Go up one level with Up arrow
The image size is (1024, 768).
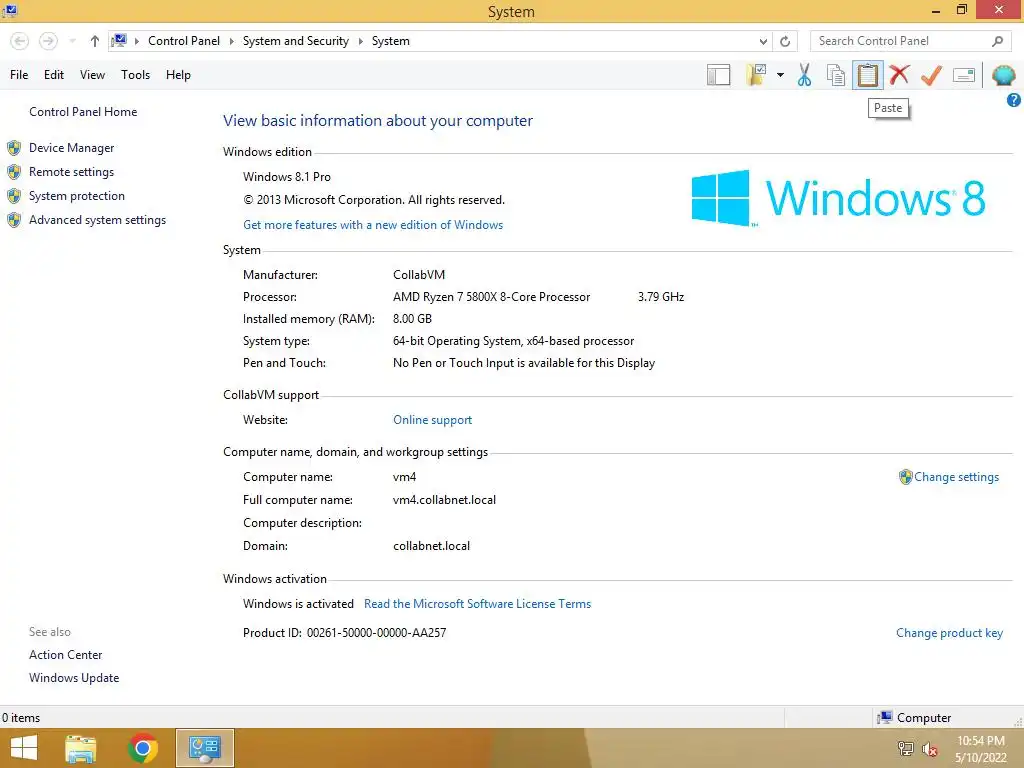(x=95, y=41)
